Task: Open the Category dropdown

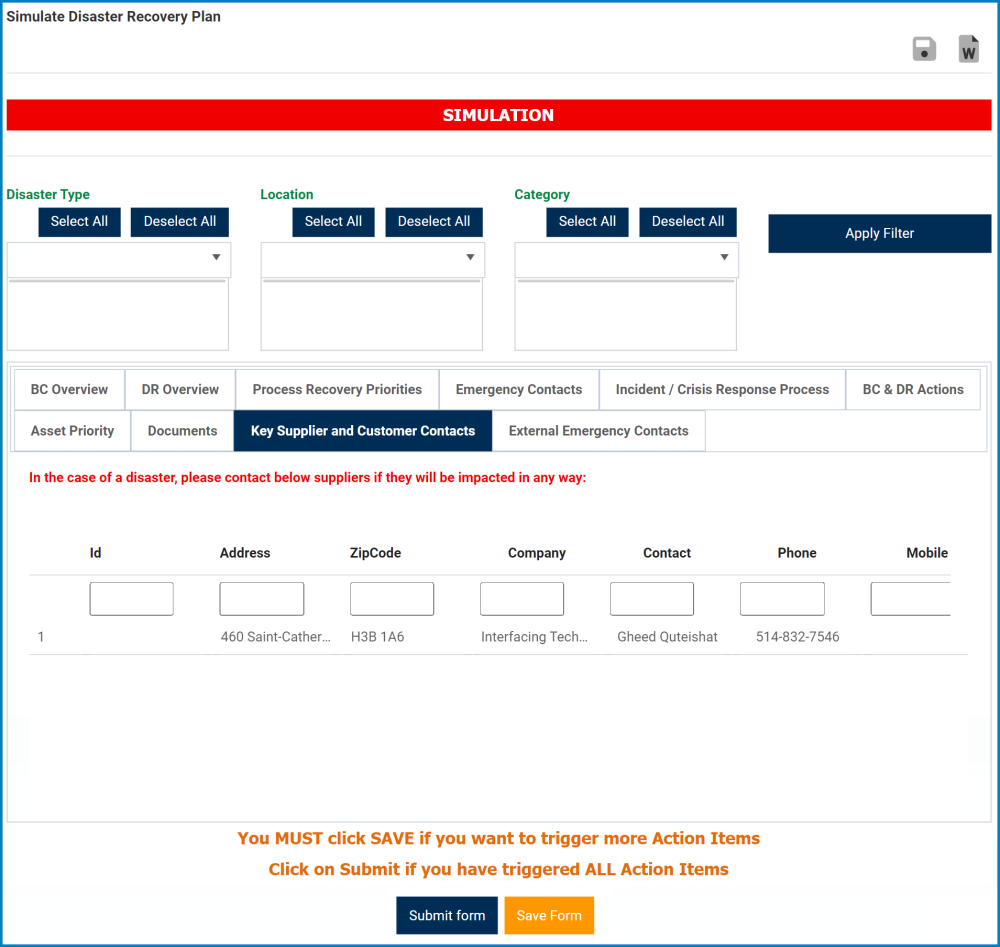Action: coord(626,258)
